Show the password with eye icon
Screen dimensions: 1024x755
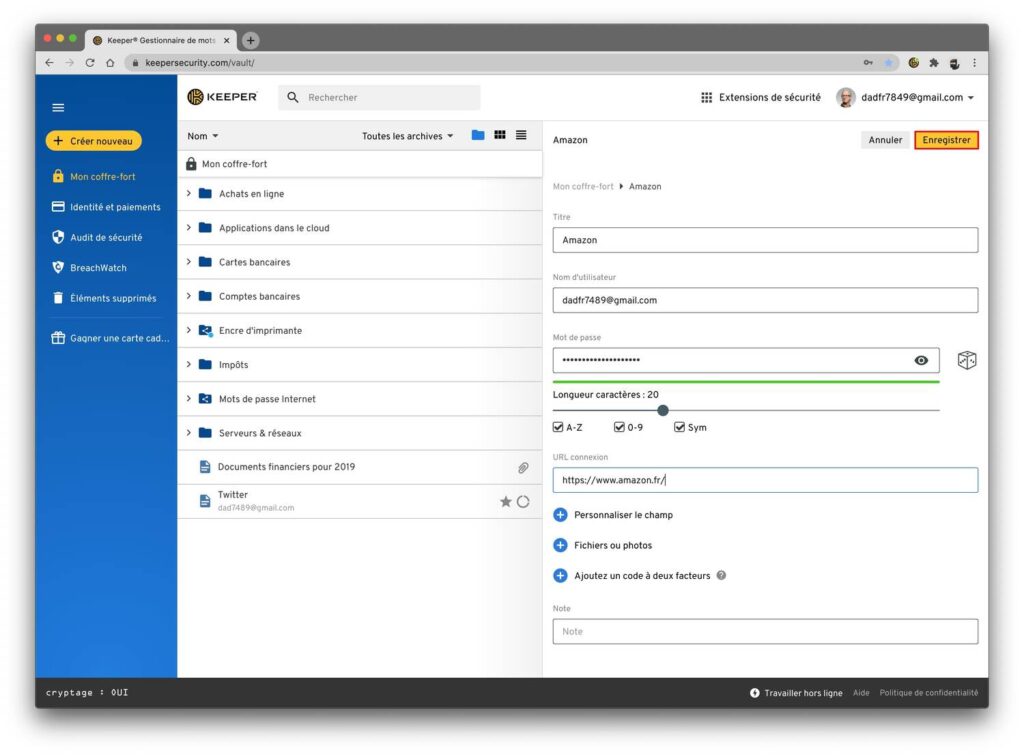point(921,361)
